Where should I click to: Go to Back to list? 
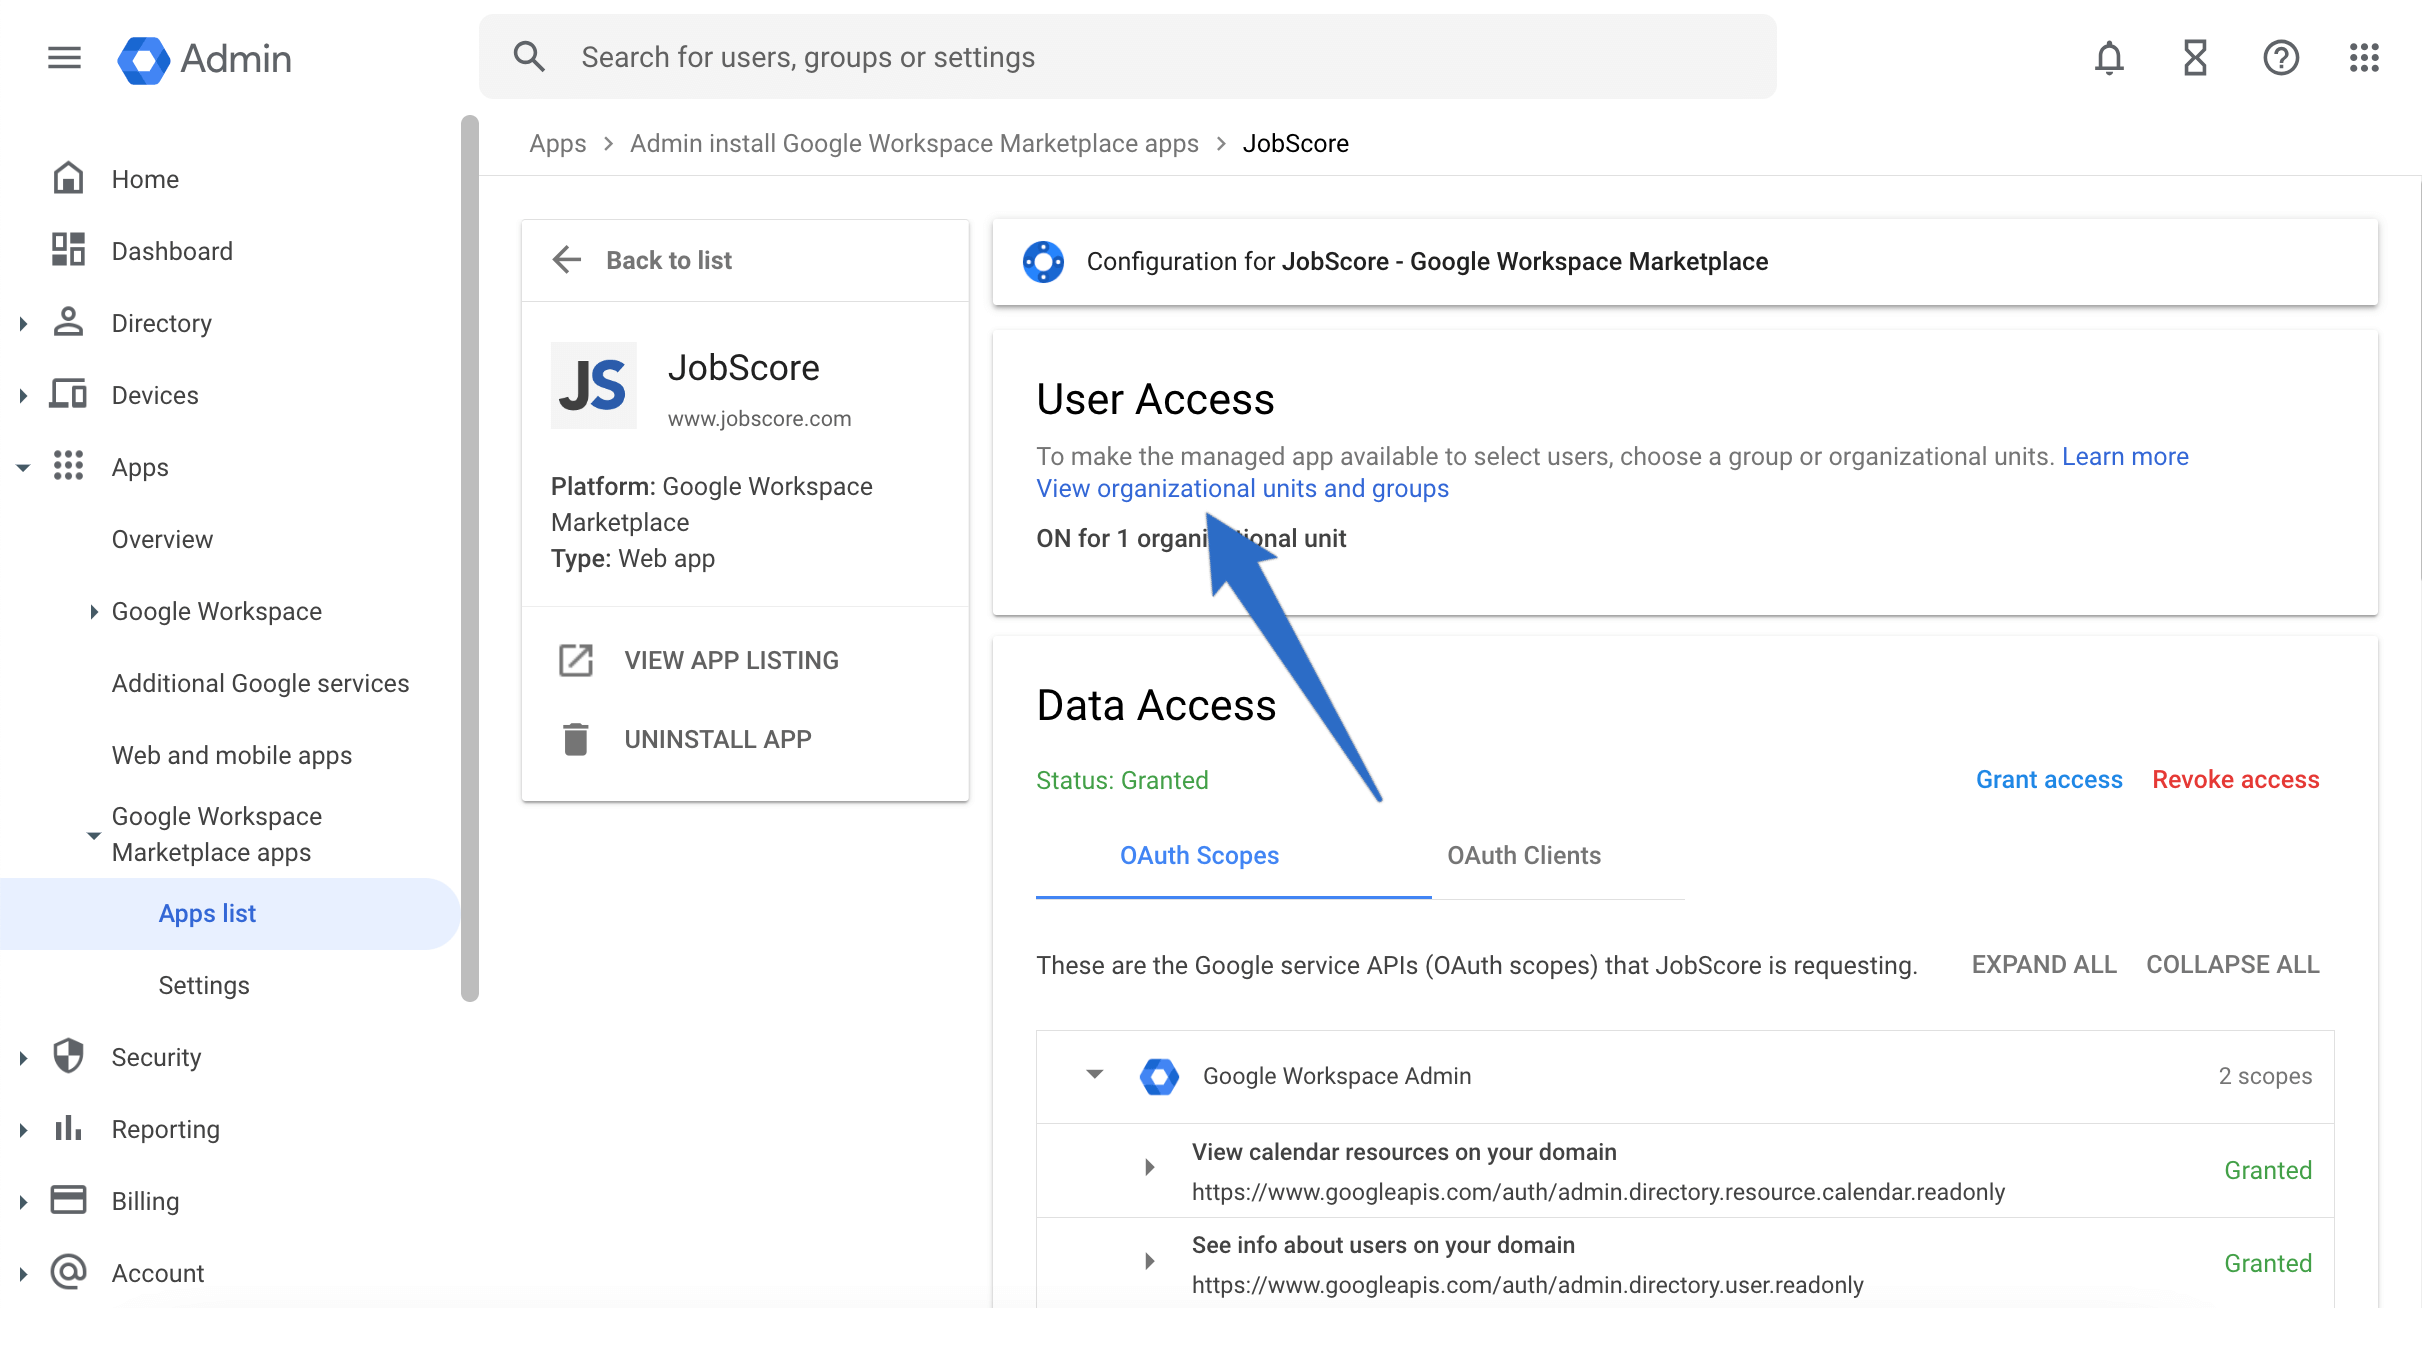pos(669,260)
